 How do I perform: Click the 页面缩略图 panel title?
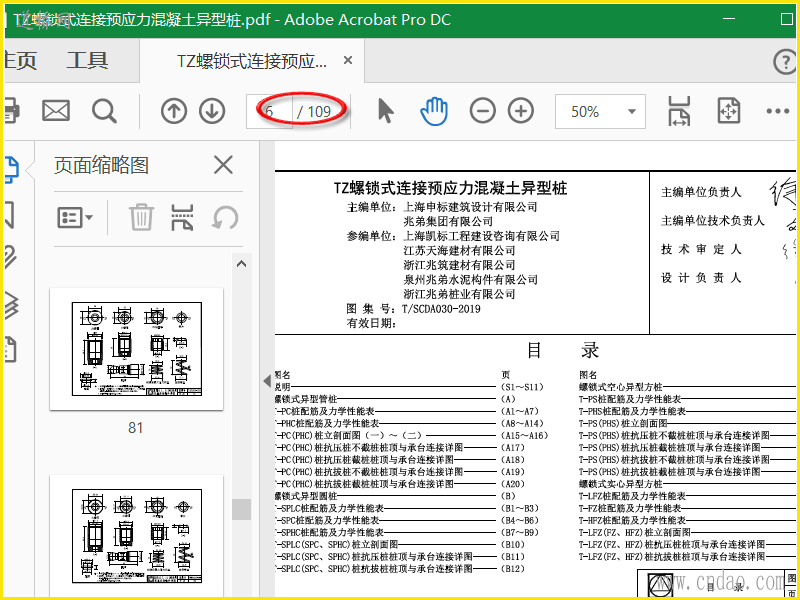(101, 165)
